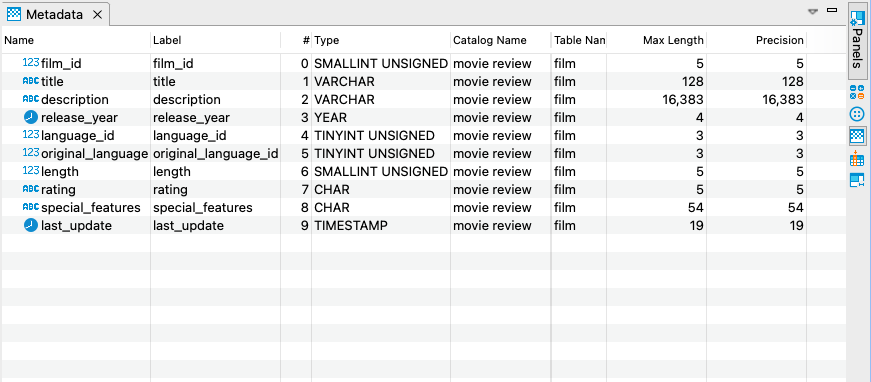The image size is (871, 382).
Task: Select the release_year name cell
Action: coord(79,118)
